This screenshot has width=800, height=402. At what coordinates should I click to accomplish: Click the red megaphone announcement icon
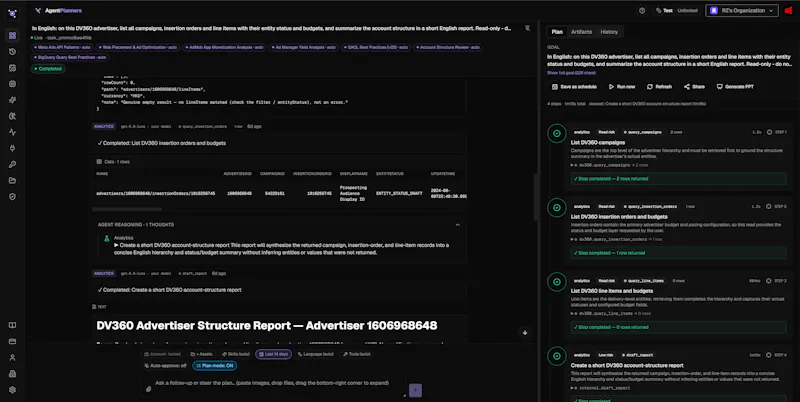(789, 11)
